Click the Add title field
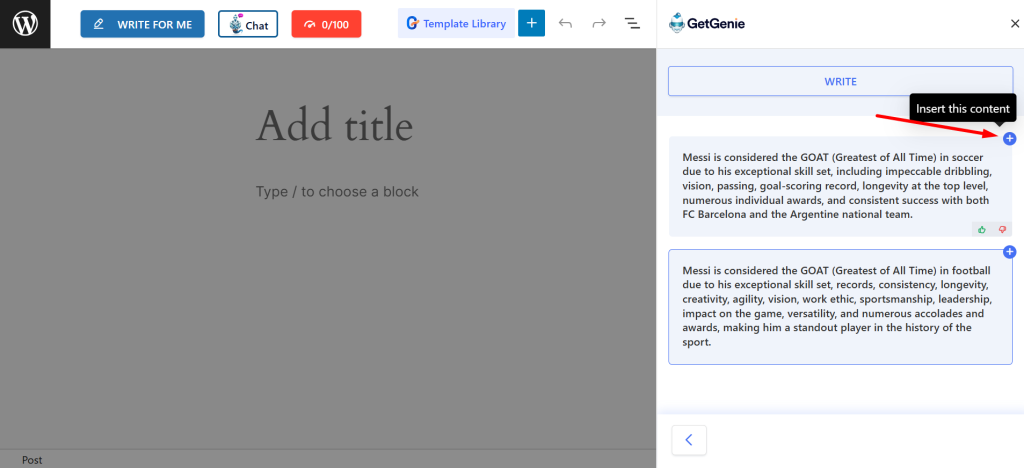Viewport: 1024px width, 468px height. coord(335,127)
